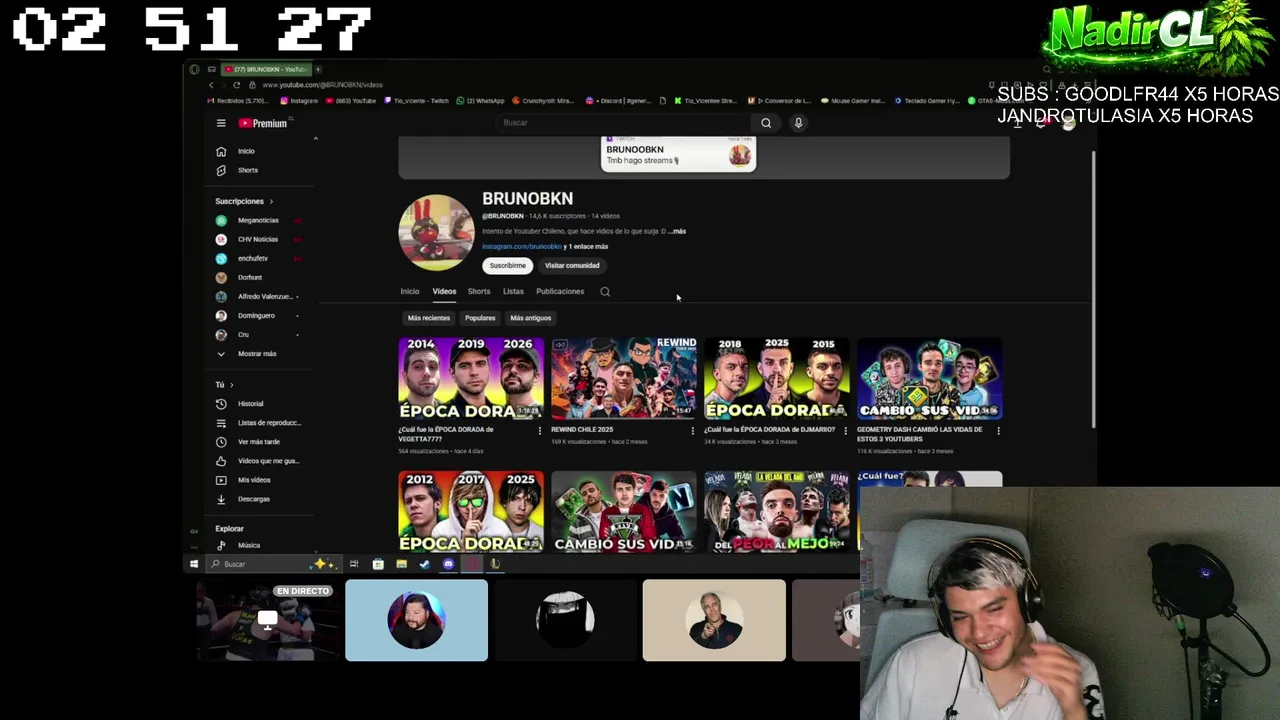Click Visitar comunidad button

click(572, 266)
